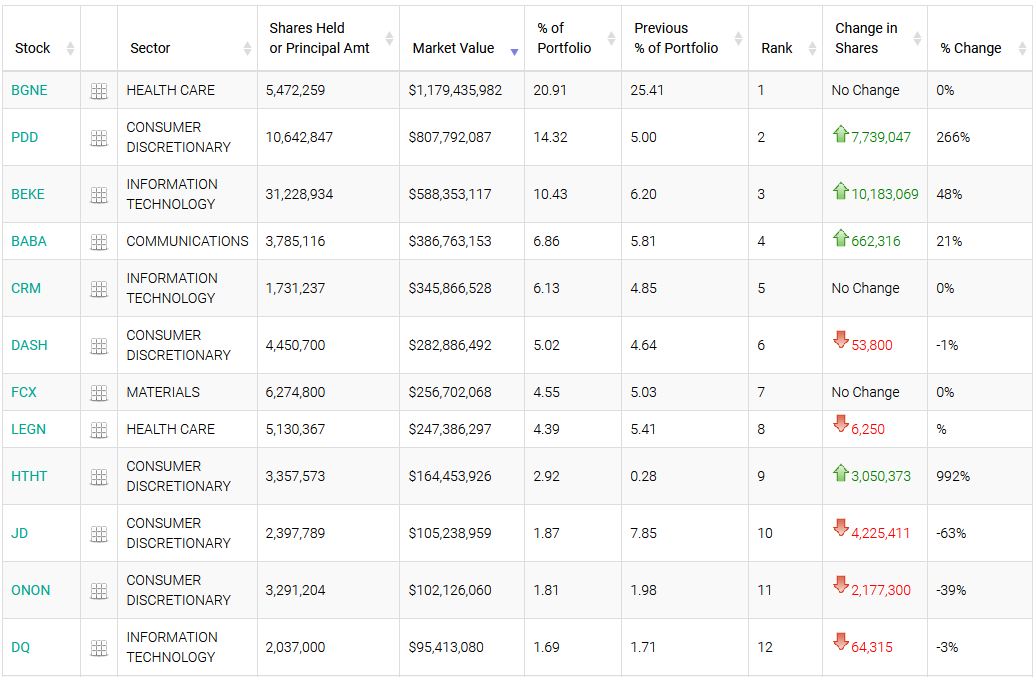
Task: Sort by the Rank column header
Action: [x=777, y=48]
